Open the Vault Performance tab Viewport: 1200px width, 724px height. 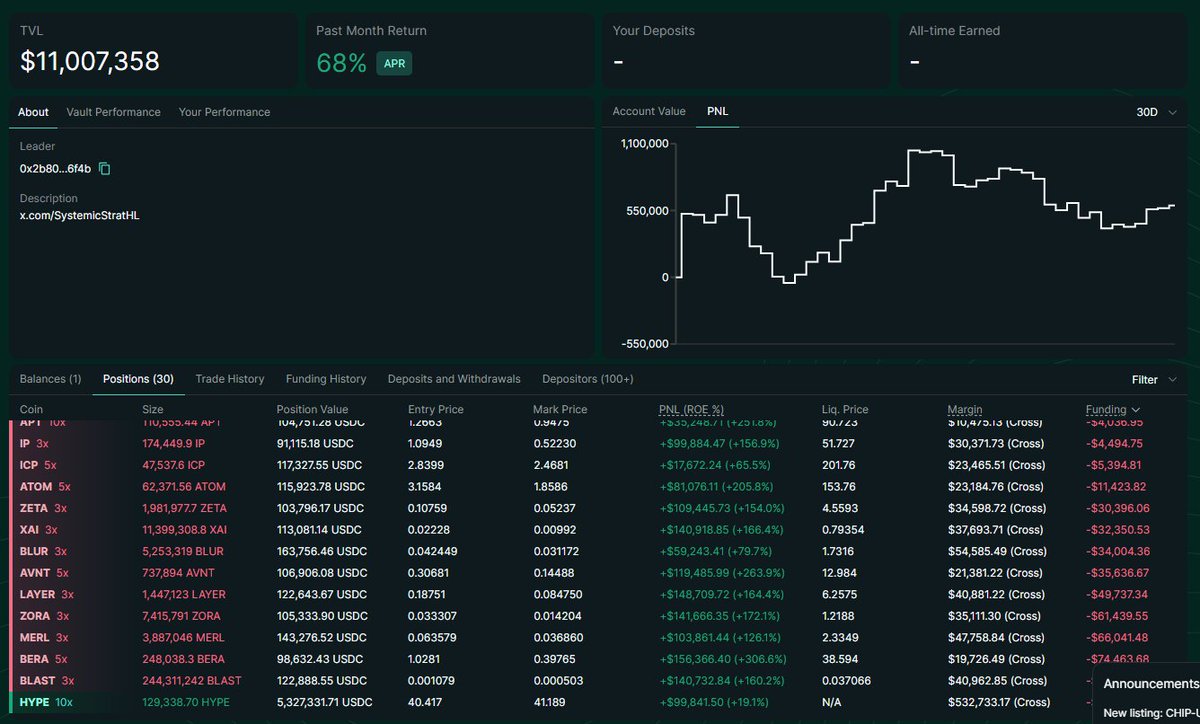click(113, 112)
